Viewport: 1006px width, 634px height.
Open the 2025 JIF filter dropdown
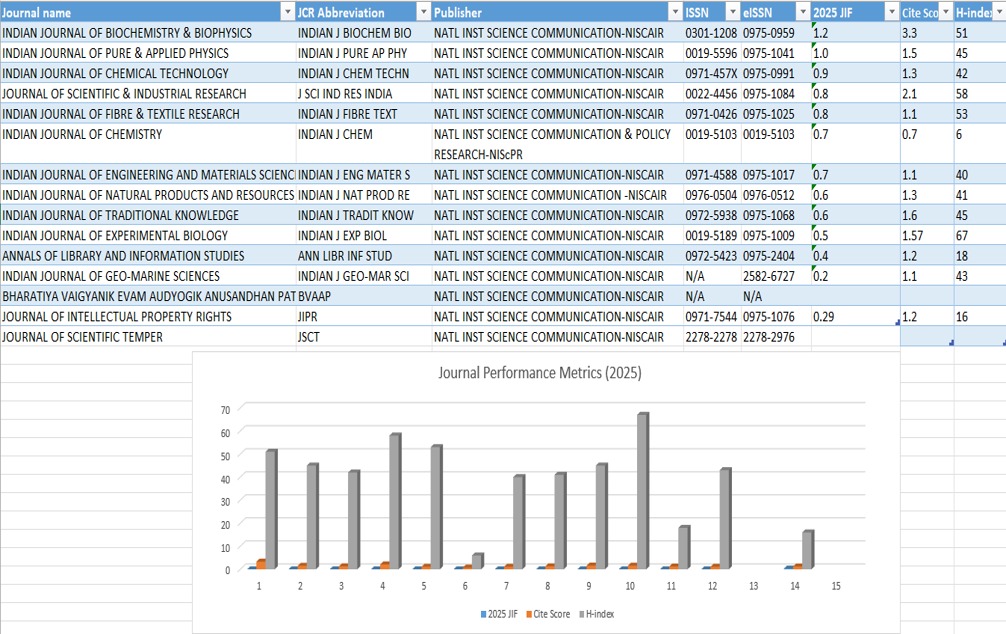click(x=892, y=12)
